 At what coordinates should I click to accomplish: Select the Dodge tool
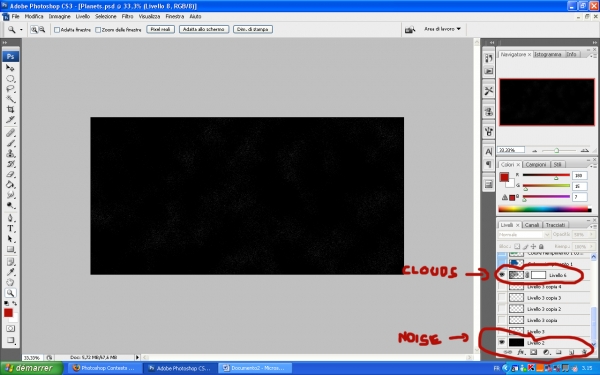point(10,205)
